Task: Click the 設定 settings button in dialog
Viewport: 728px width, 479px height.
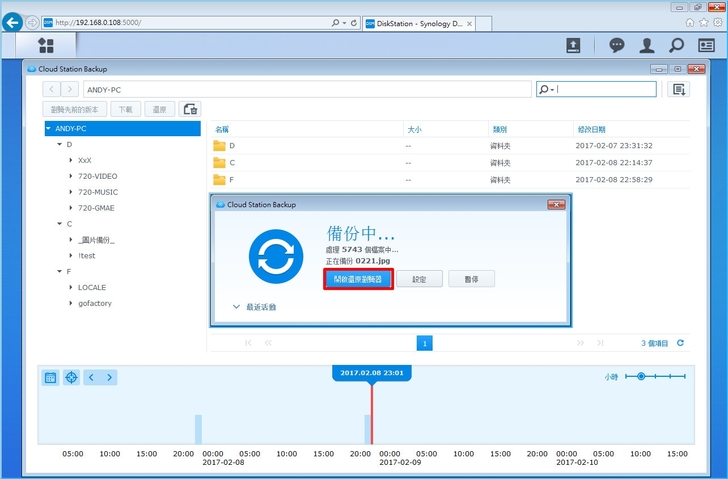Action: 419,279
